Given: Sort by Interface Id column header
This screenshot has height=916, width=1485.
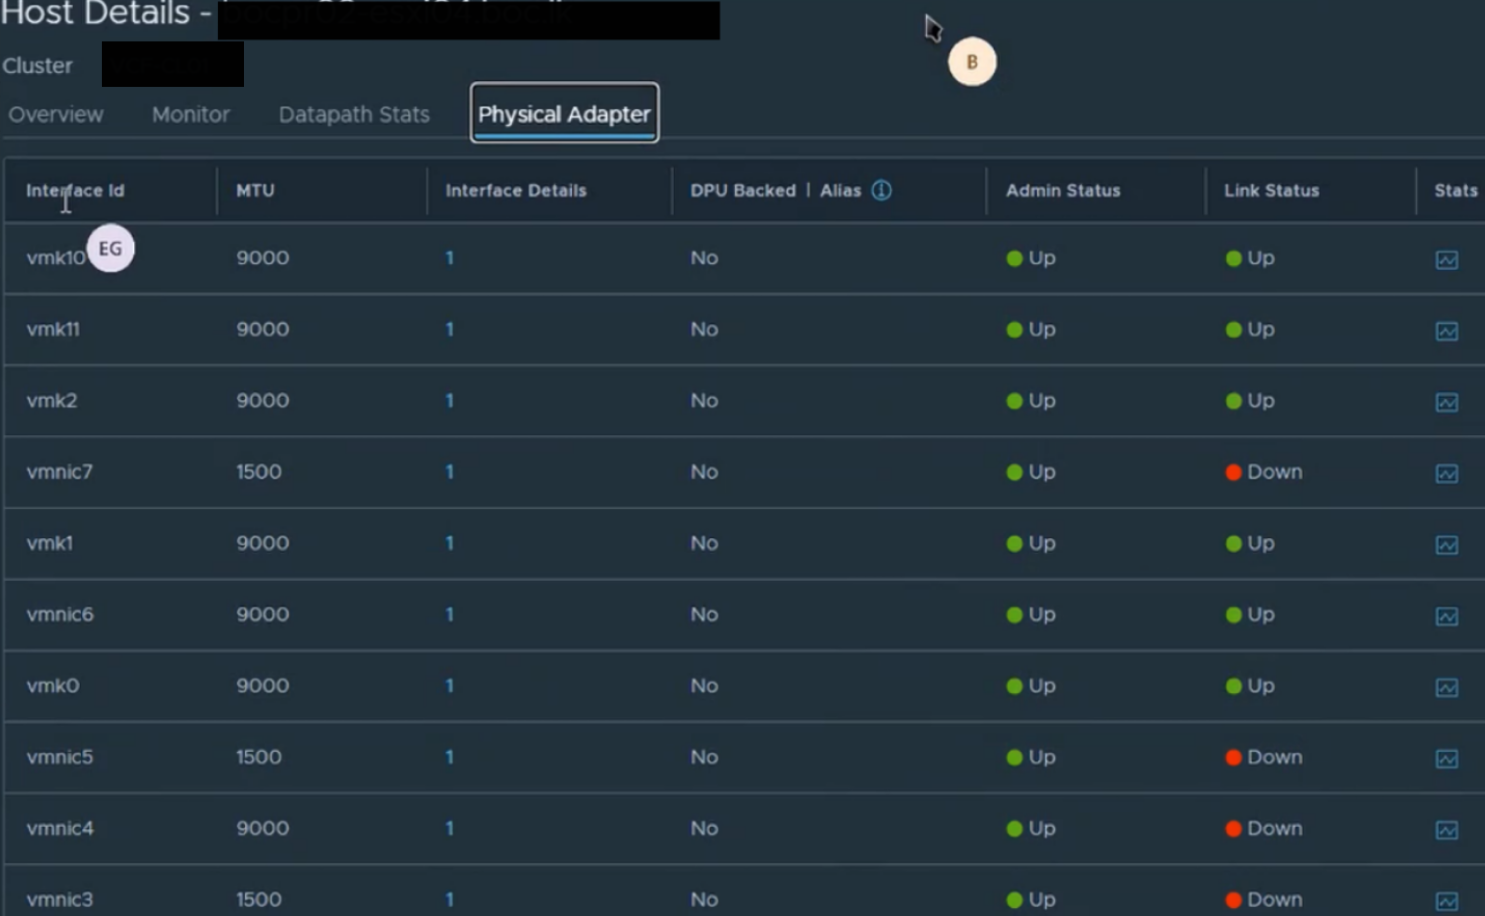Looking at the screenshot, I should pos(75,190).
